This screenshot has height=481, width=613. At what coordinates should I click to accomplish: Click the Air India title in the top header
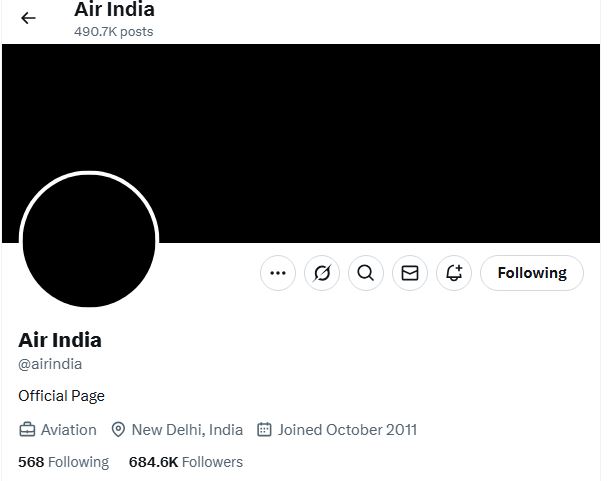tap(114, 10)
